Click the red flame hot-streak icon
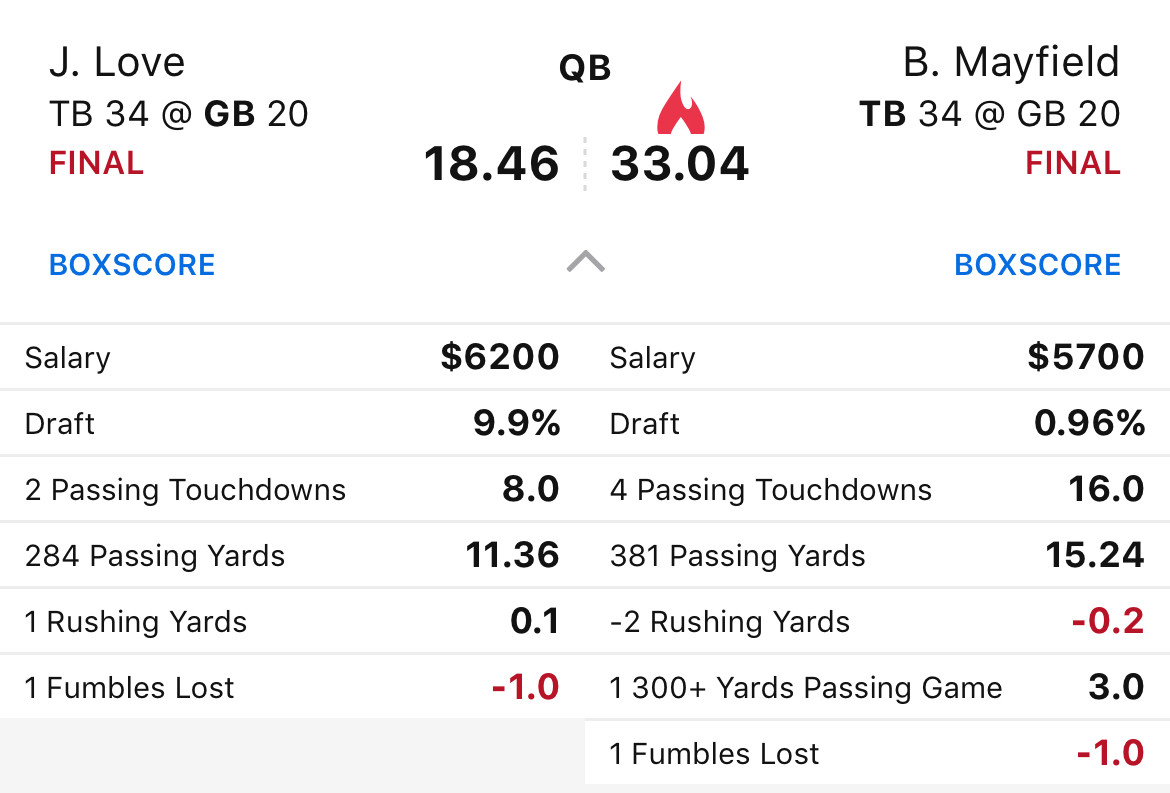 (x=681, y=107)
